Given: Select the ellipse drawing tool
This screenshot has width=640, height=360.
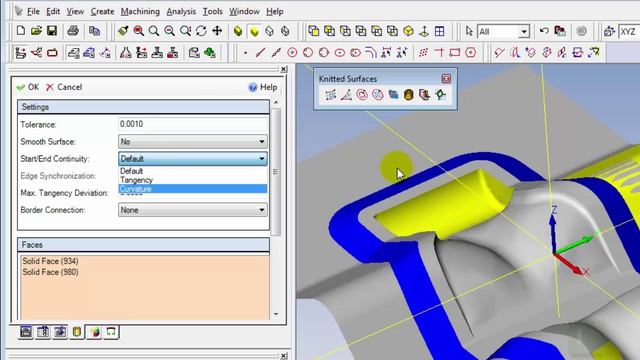Looking at the screenshot, I should [340, 53].
